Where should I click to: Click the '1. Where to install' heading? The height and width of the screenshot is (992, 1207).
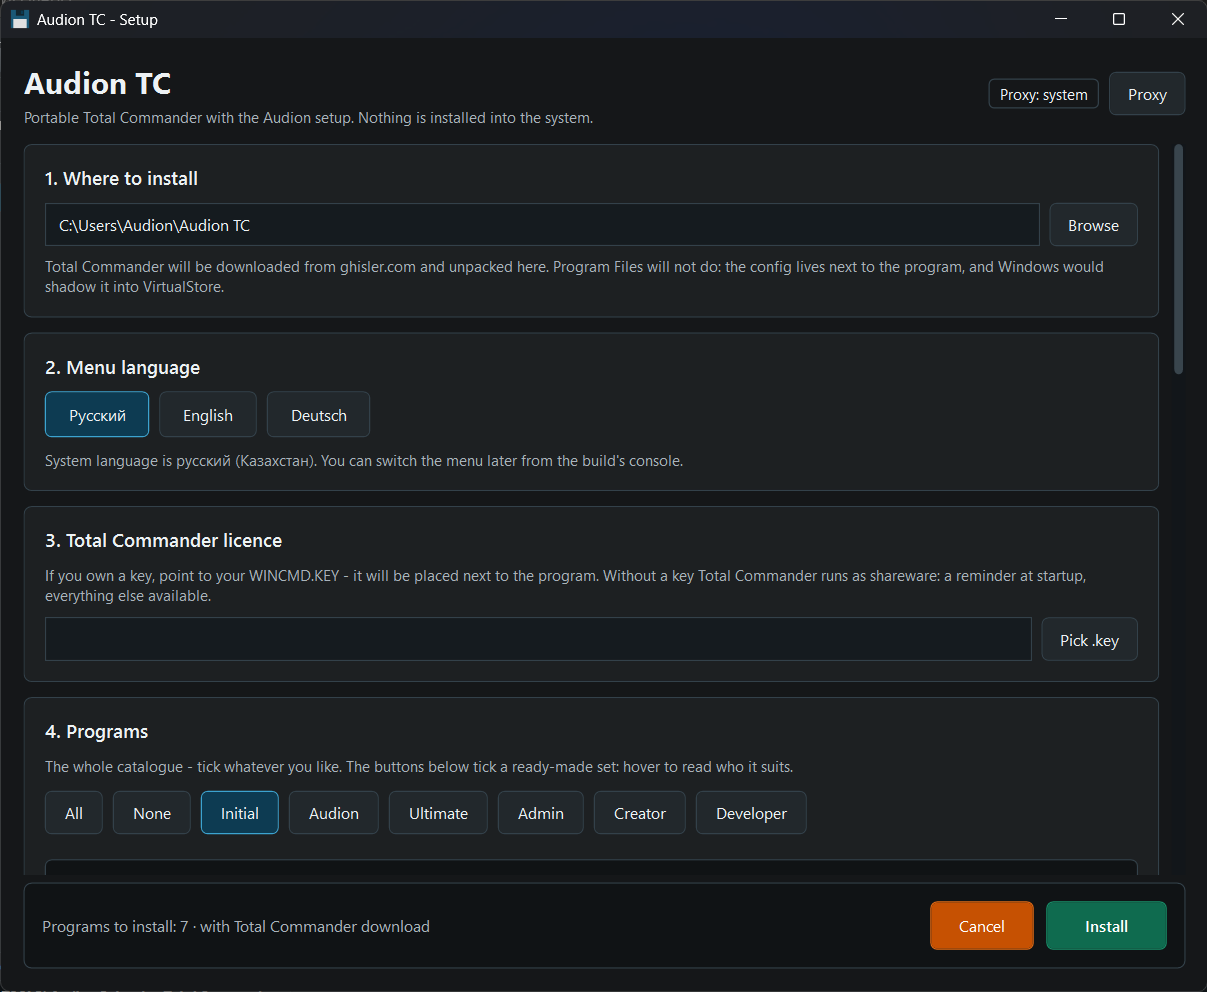(x=121, y=178)
